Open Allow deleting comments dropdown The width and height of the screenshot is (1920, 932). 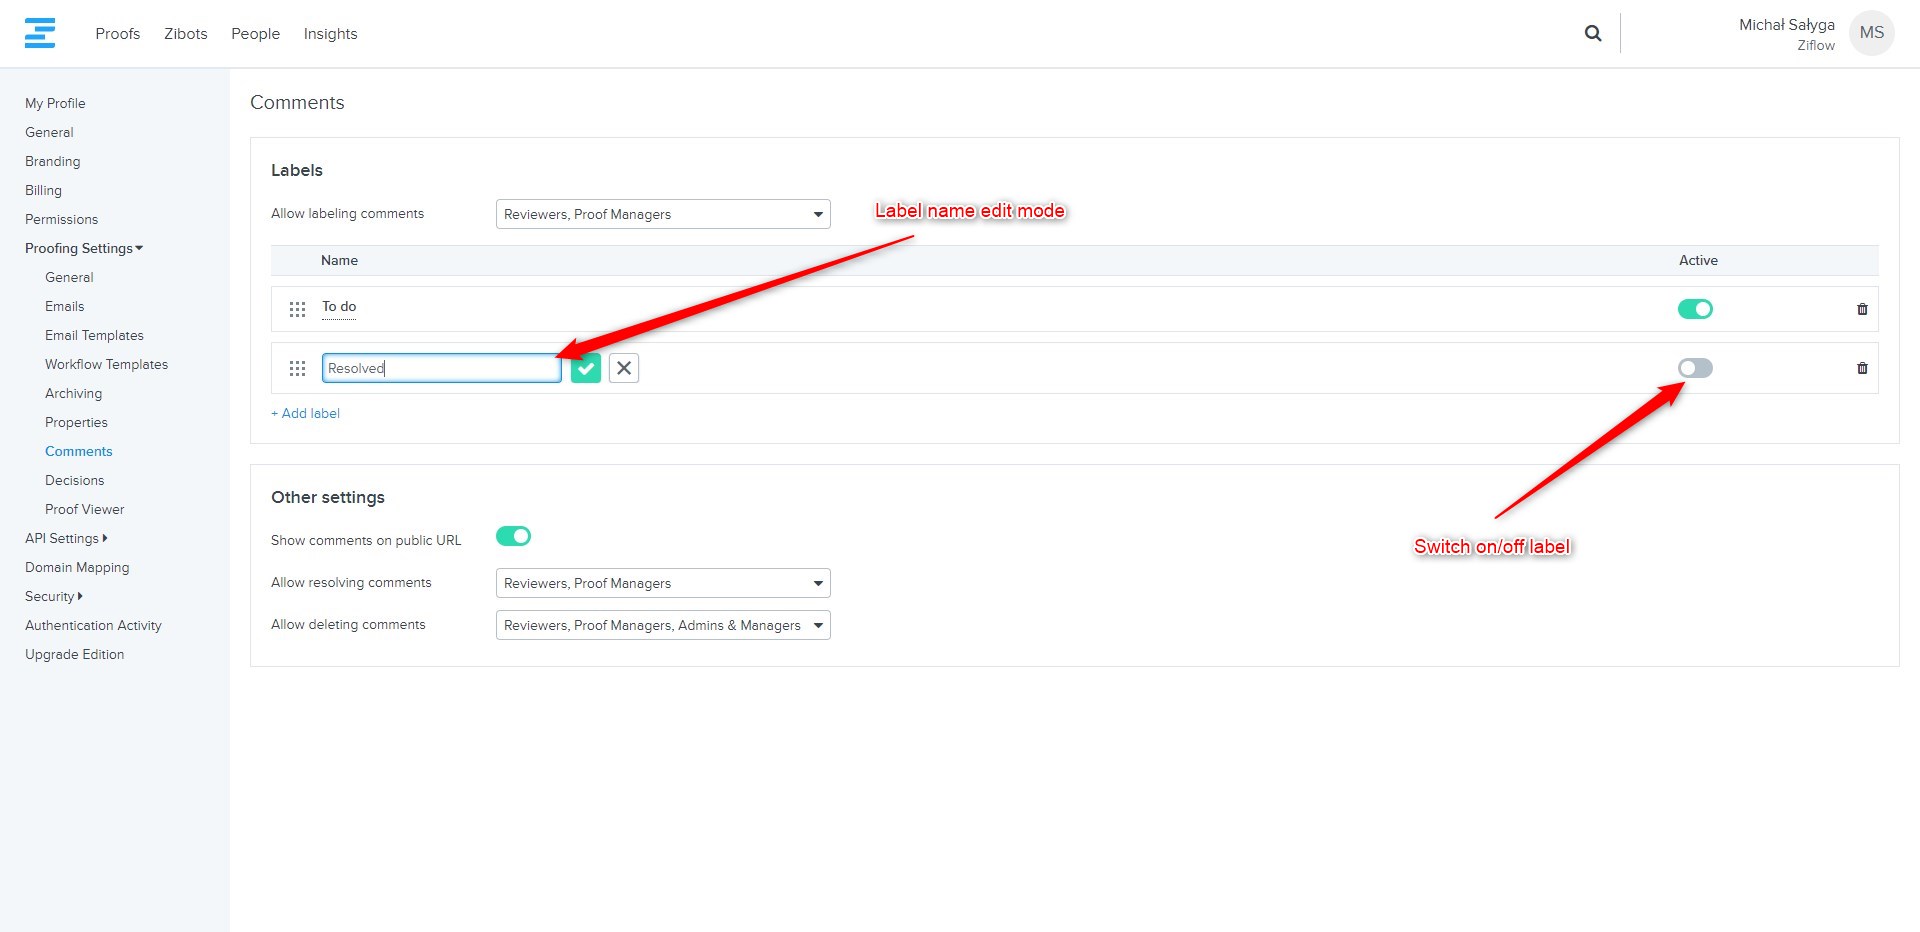[663, 625]
